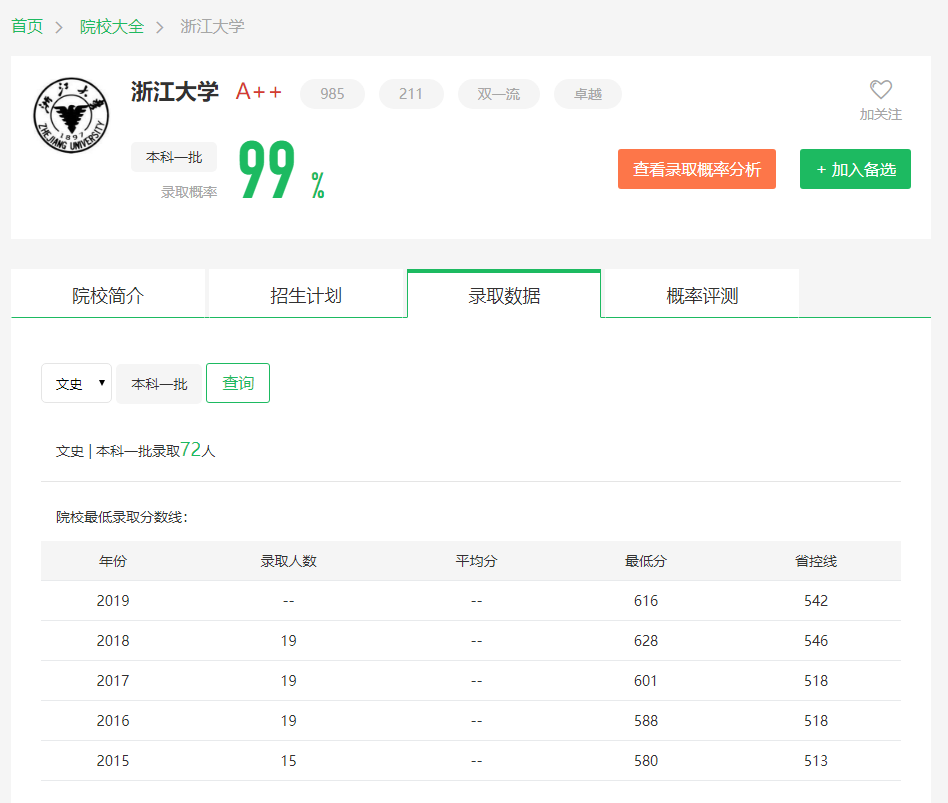Click the green 72 admitted count

tap(190, 449)
